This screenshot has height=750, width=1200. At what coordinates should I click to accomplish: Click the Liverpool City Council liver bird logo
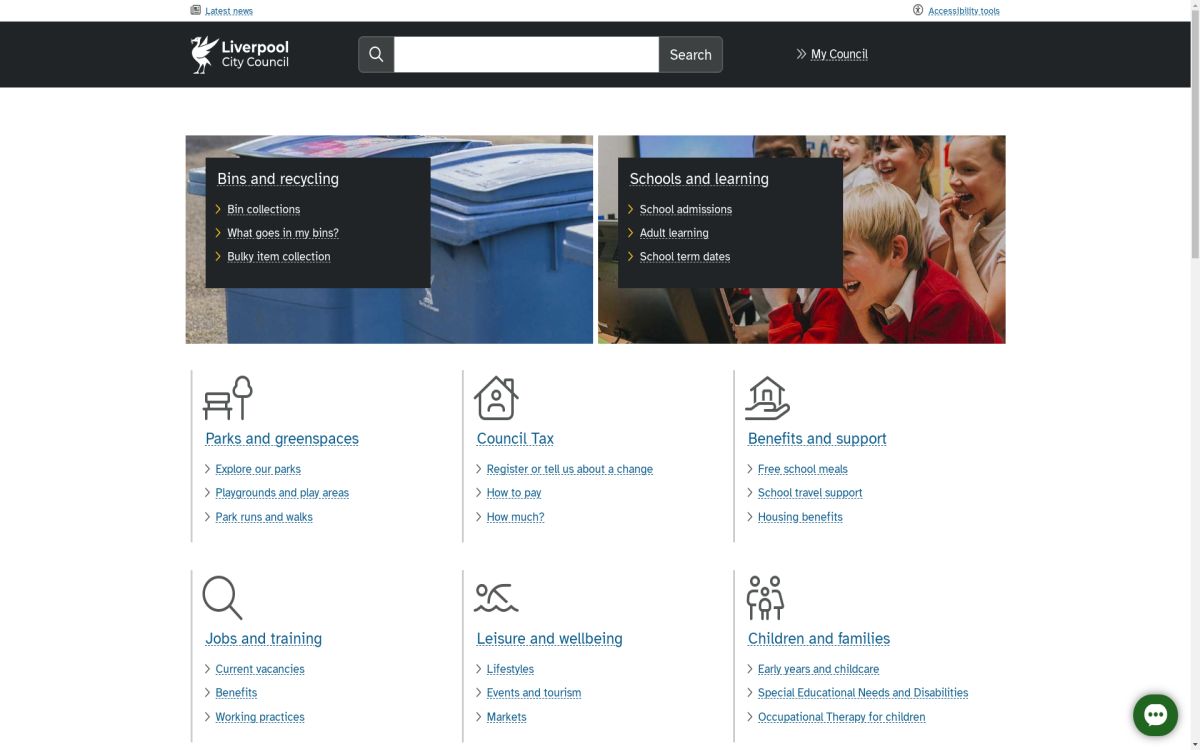tap(202, 53)
